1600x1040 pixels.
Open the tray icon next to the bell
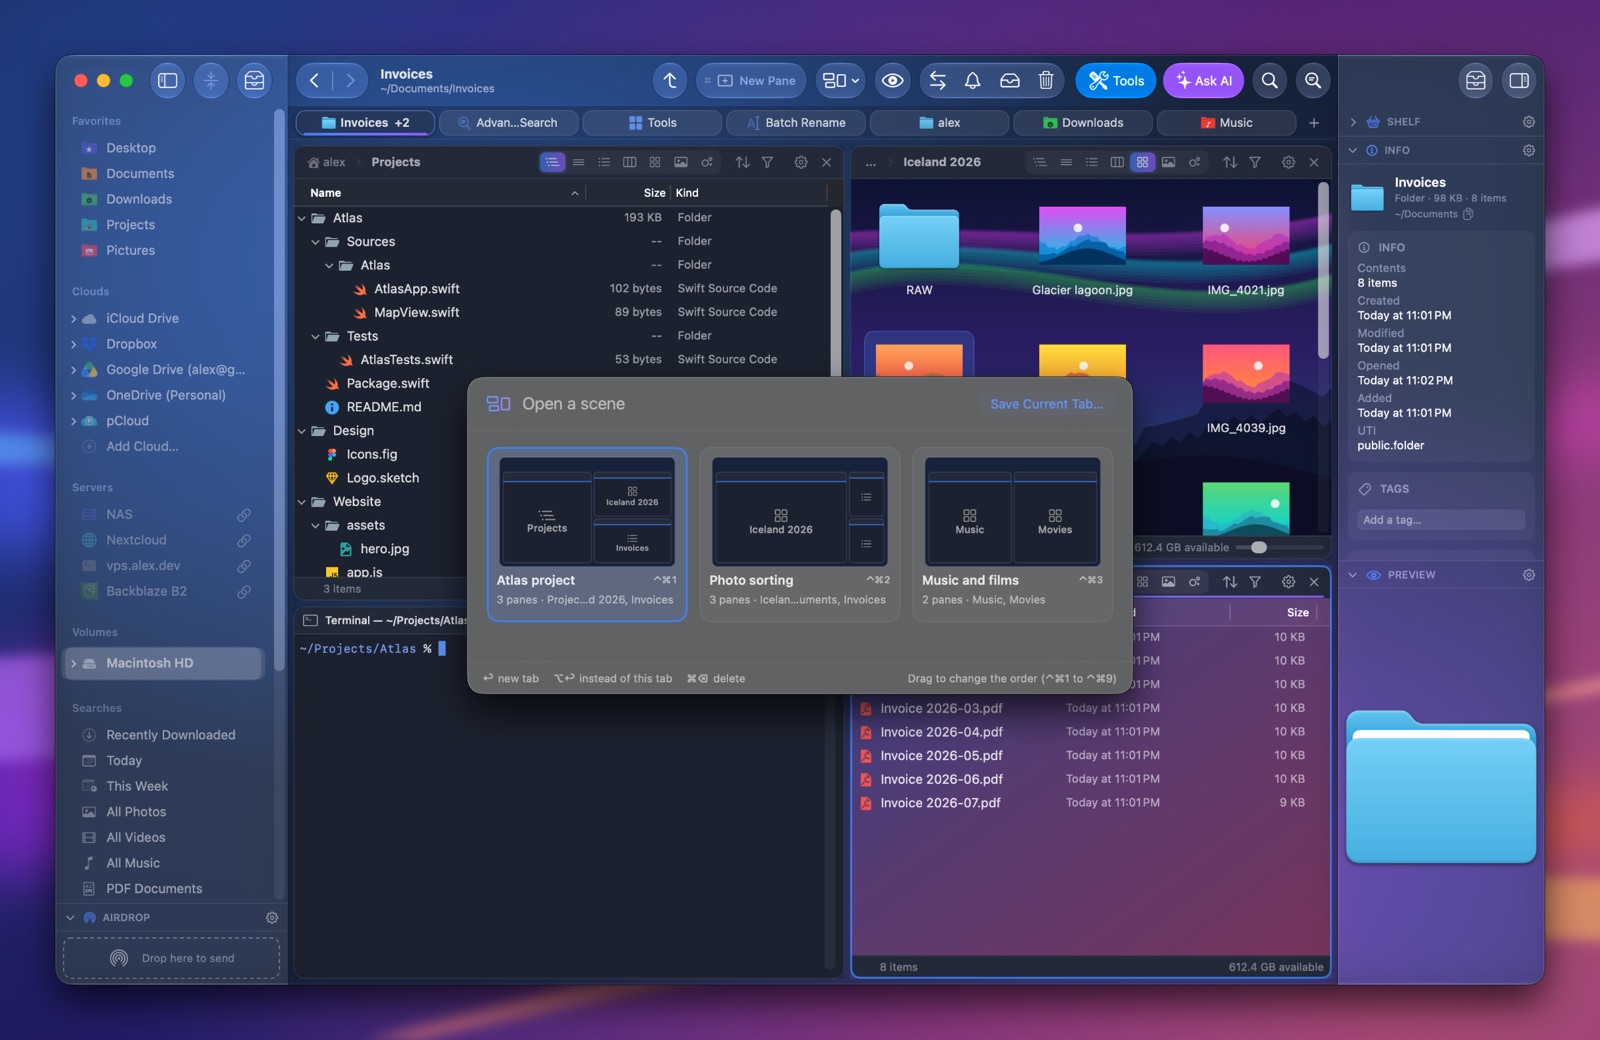(x=1010, y=81)
